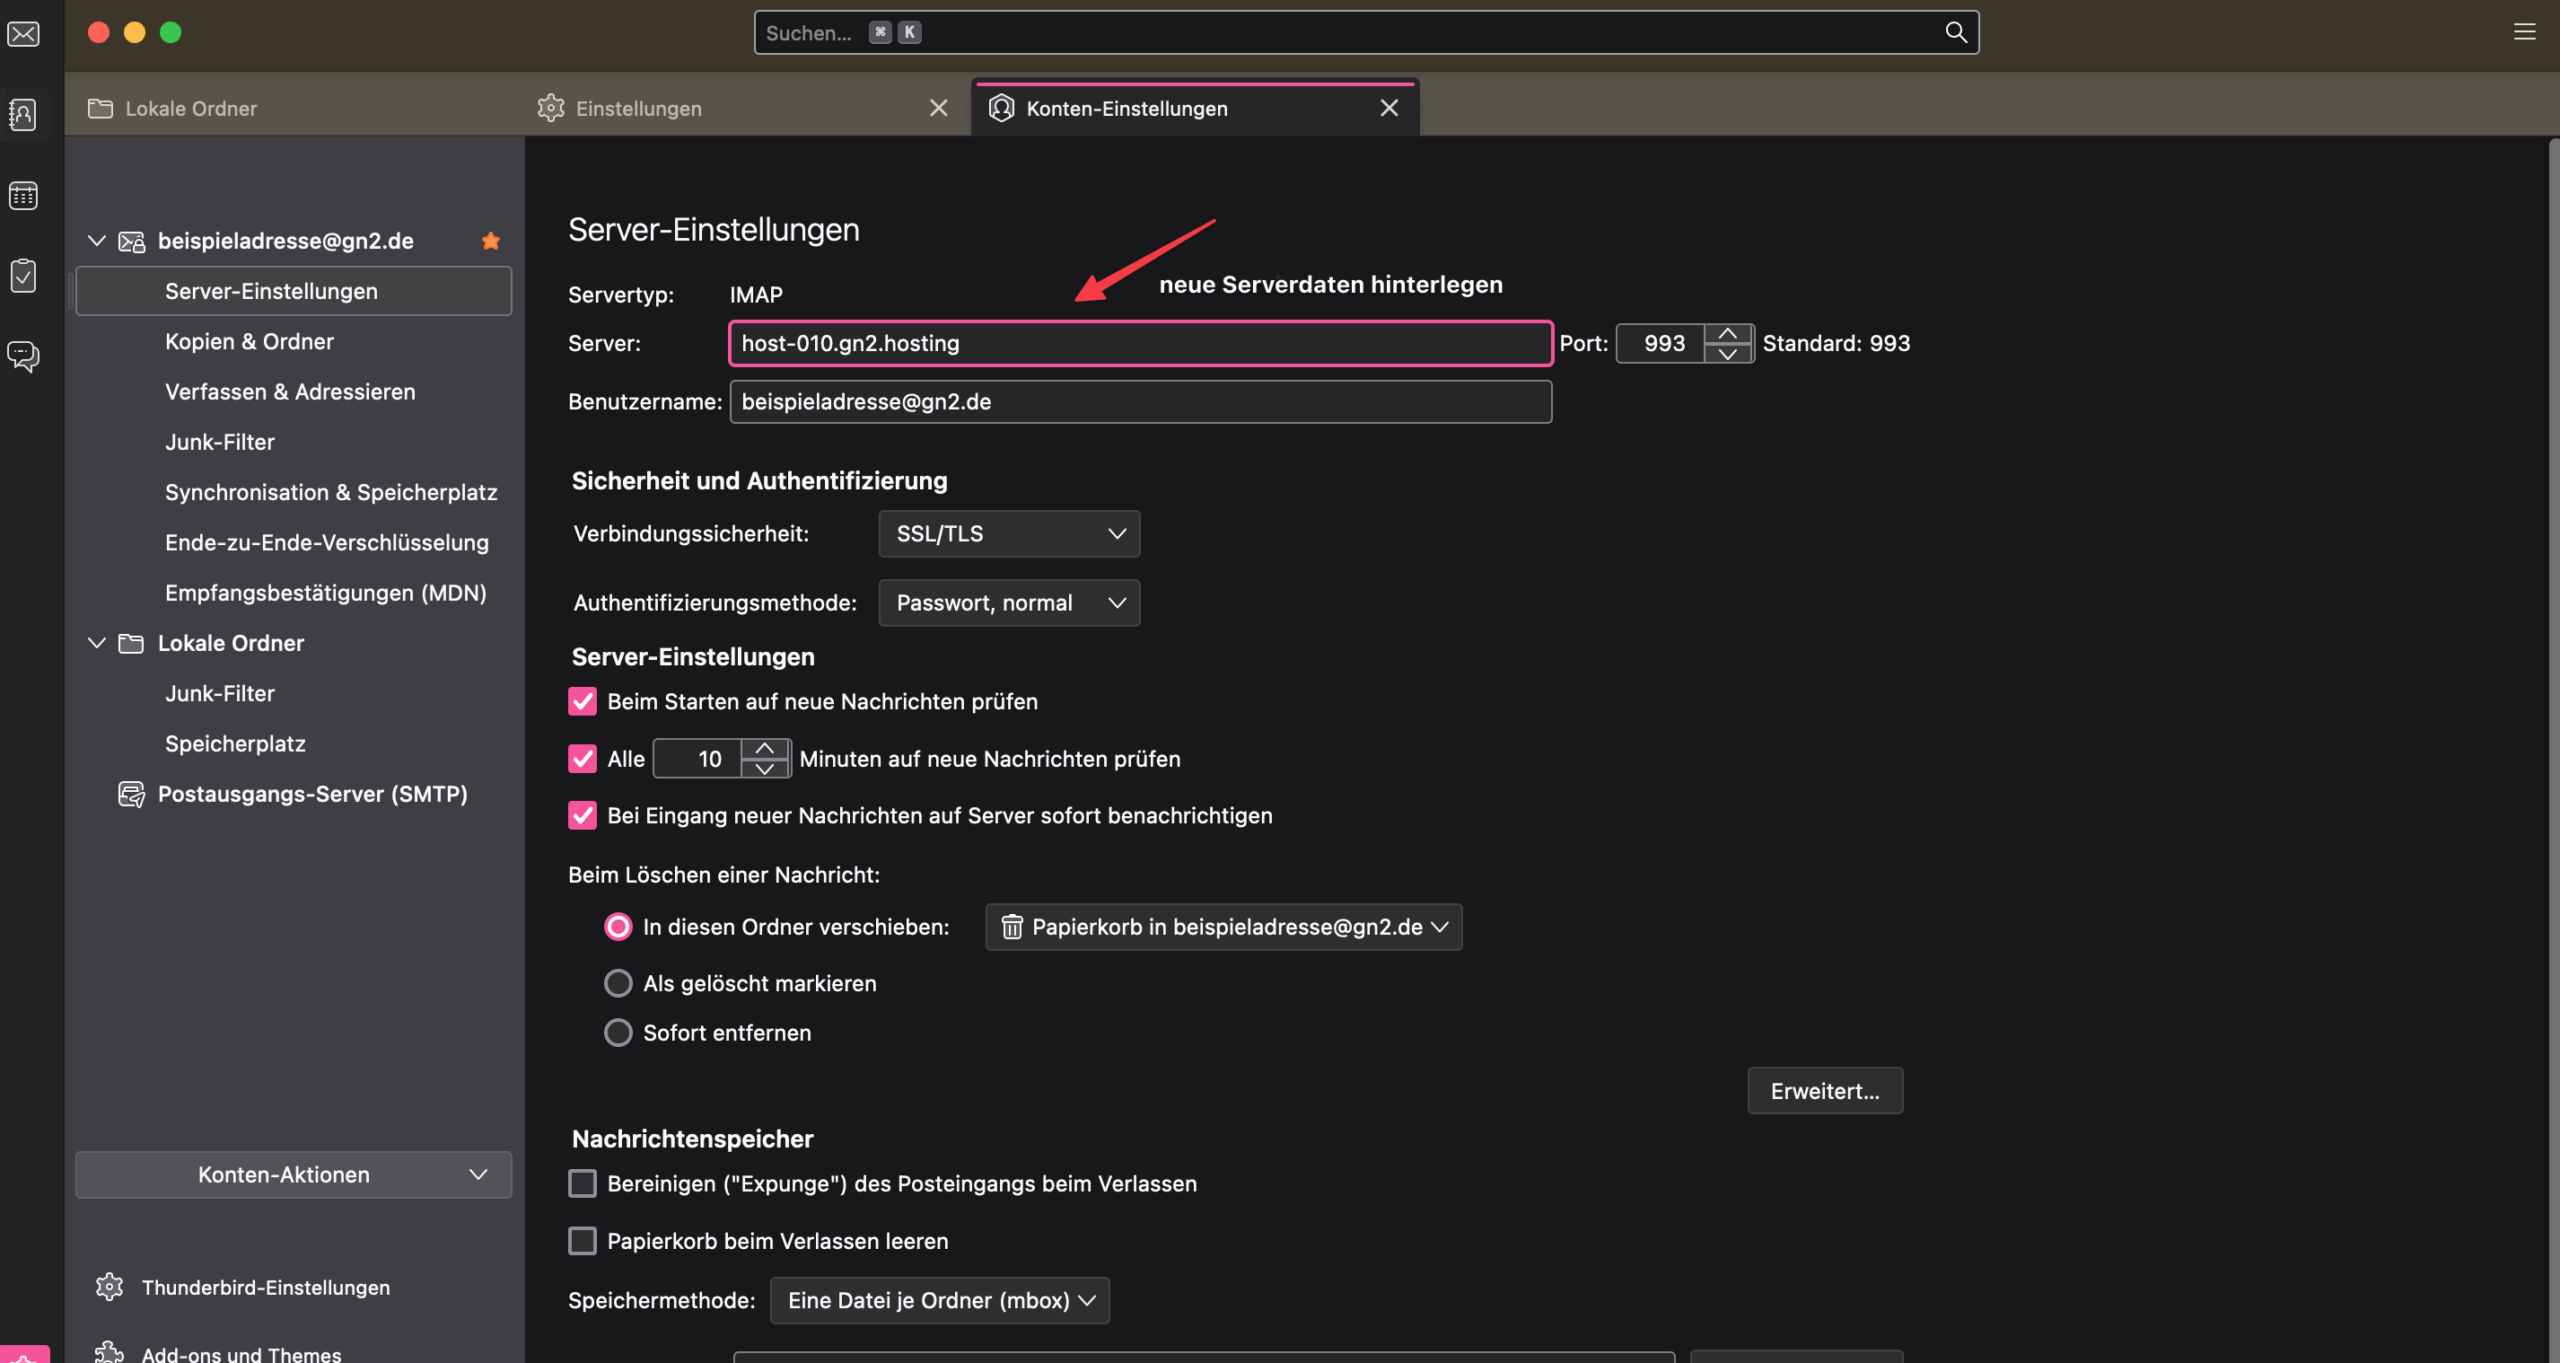This screenshot has height=1363, width=2560.
Task: Open Junk-Filter under beispieladresse account
Action: [x=219, y=441]
